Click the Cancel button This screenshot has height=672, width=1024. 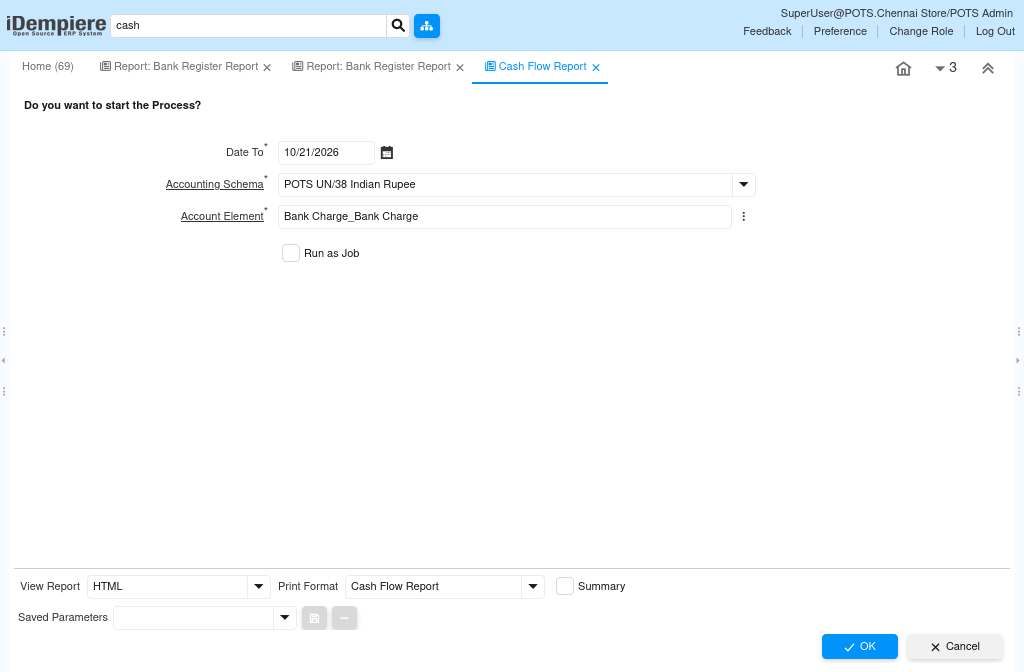coord(954,647)
